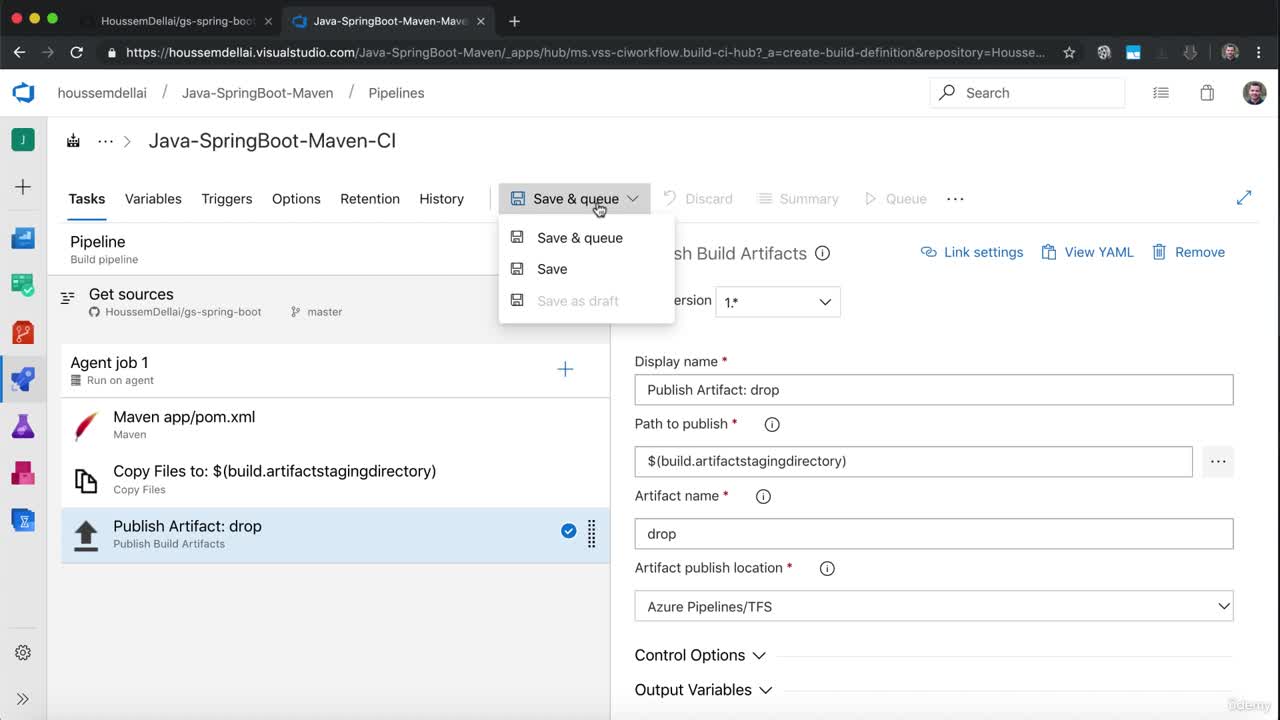Viewport: 1280px width, 720px height.
Task: Toggle full screen mode icon
Action: point(1244,198)
